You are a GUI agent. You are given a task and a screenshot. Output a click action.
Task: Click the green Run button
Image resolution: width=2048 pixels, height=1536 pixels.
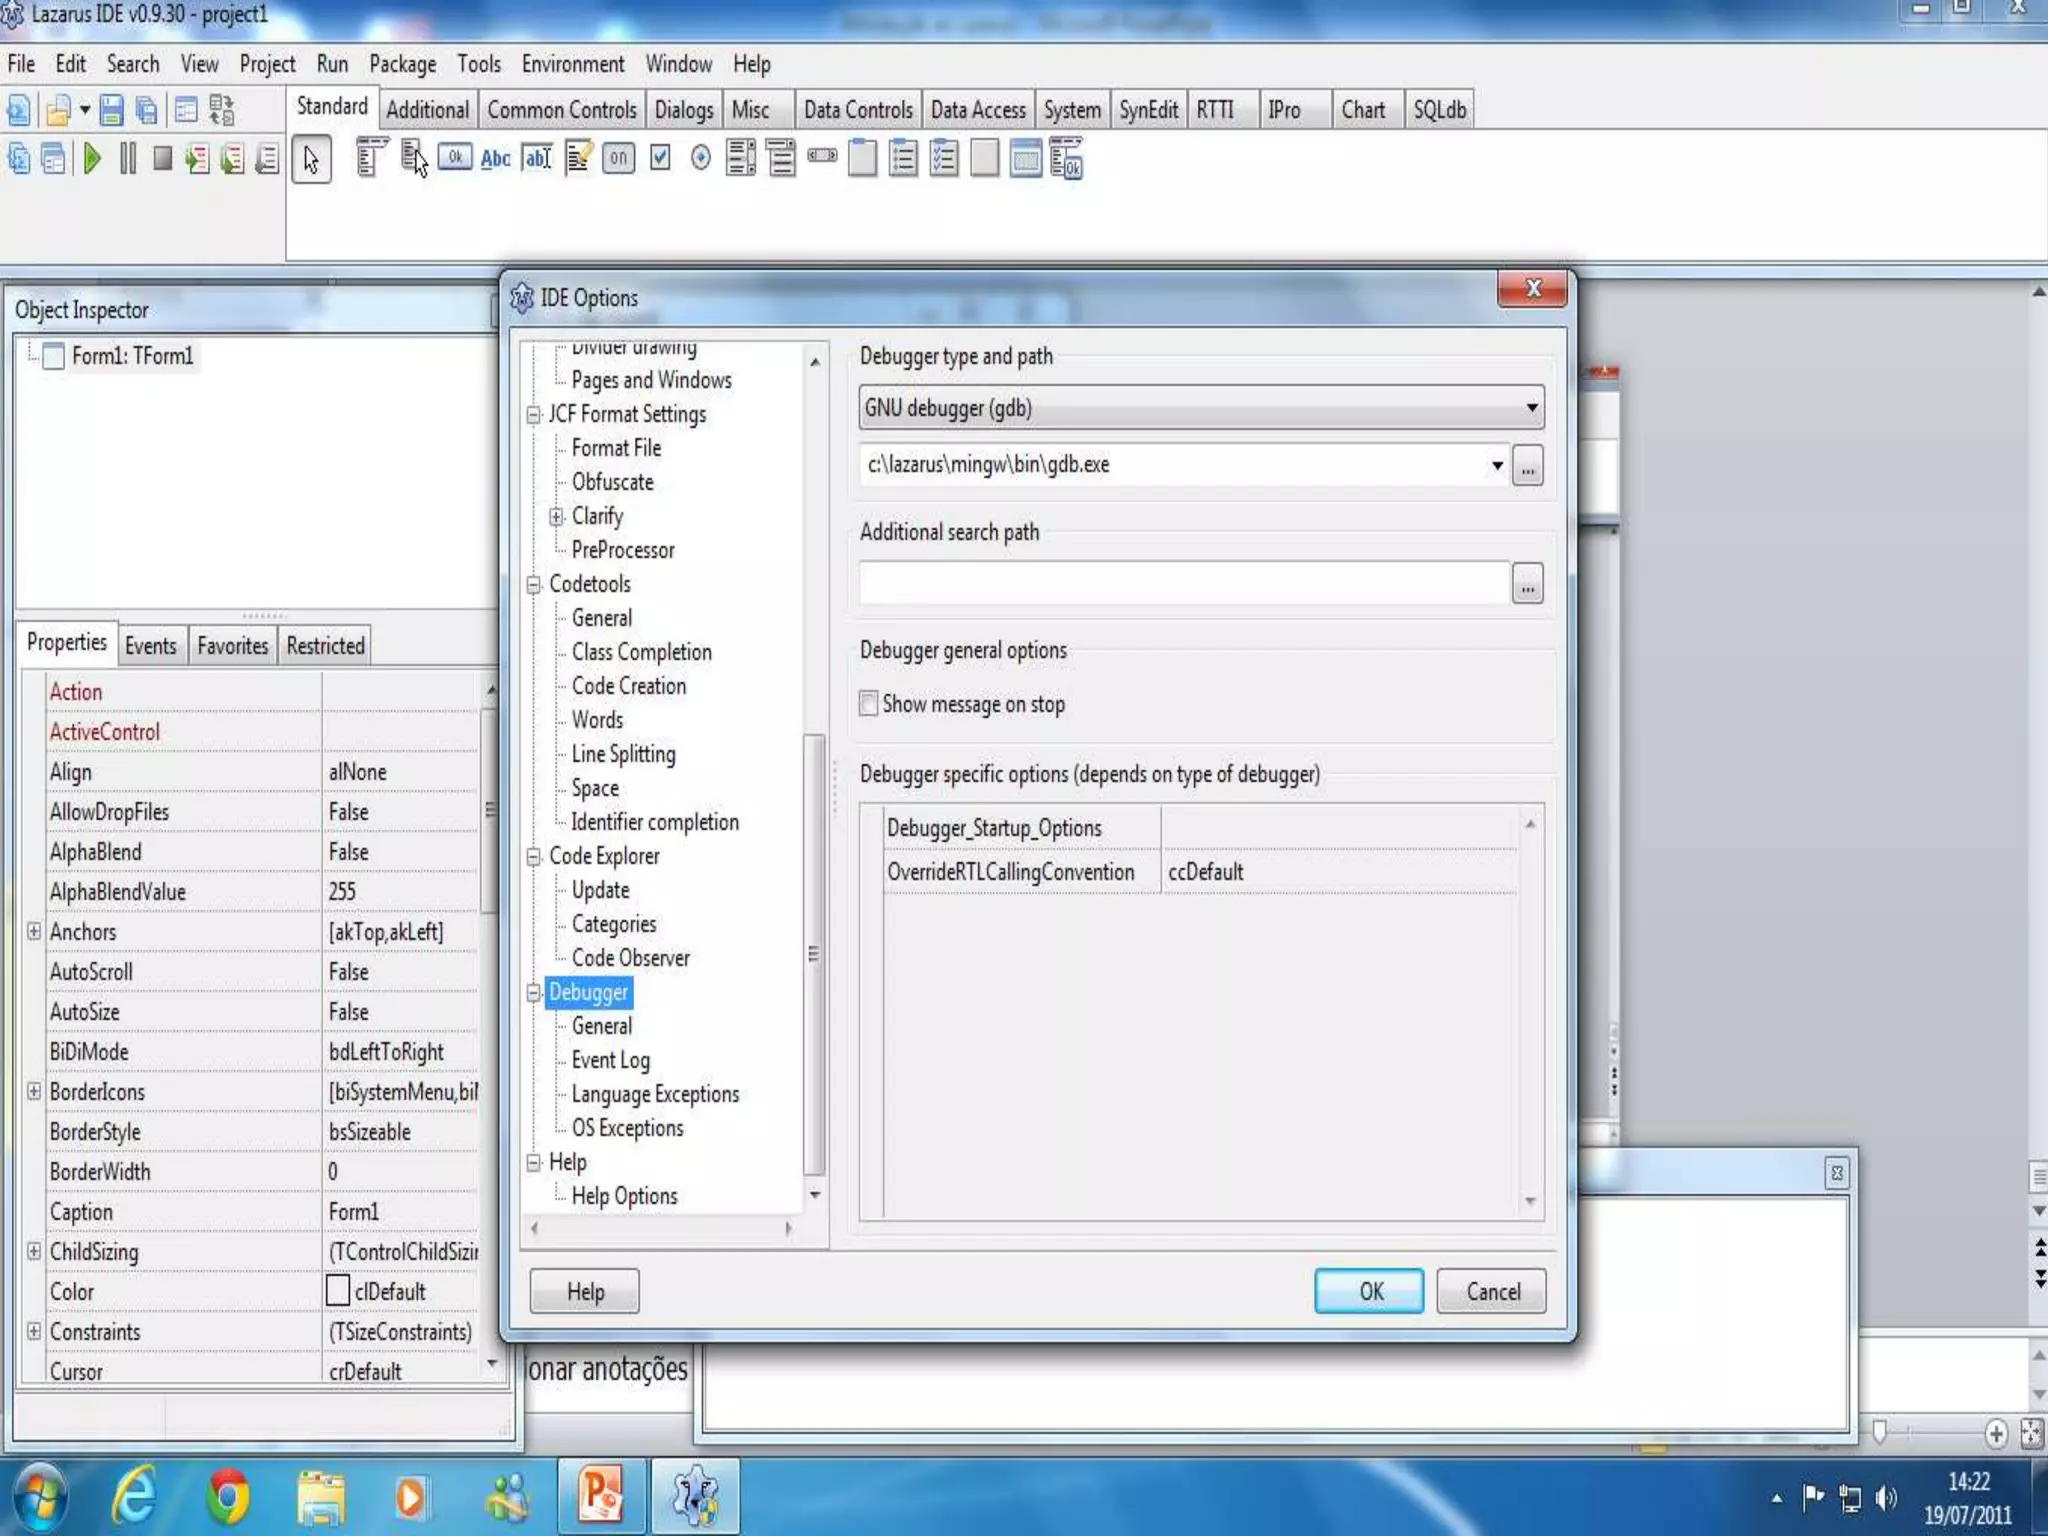pos(92,159)
